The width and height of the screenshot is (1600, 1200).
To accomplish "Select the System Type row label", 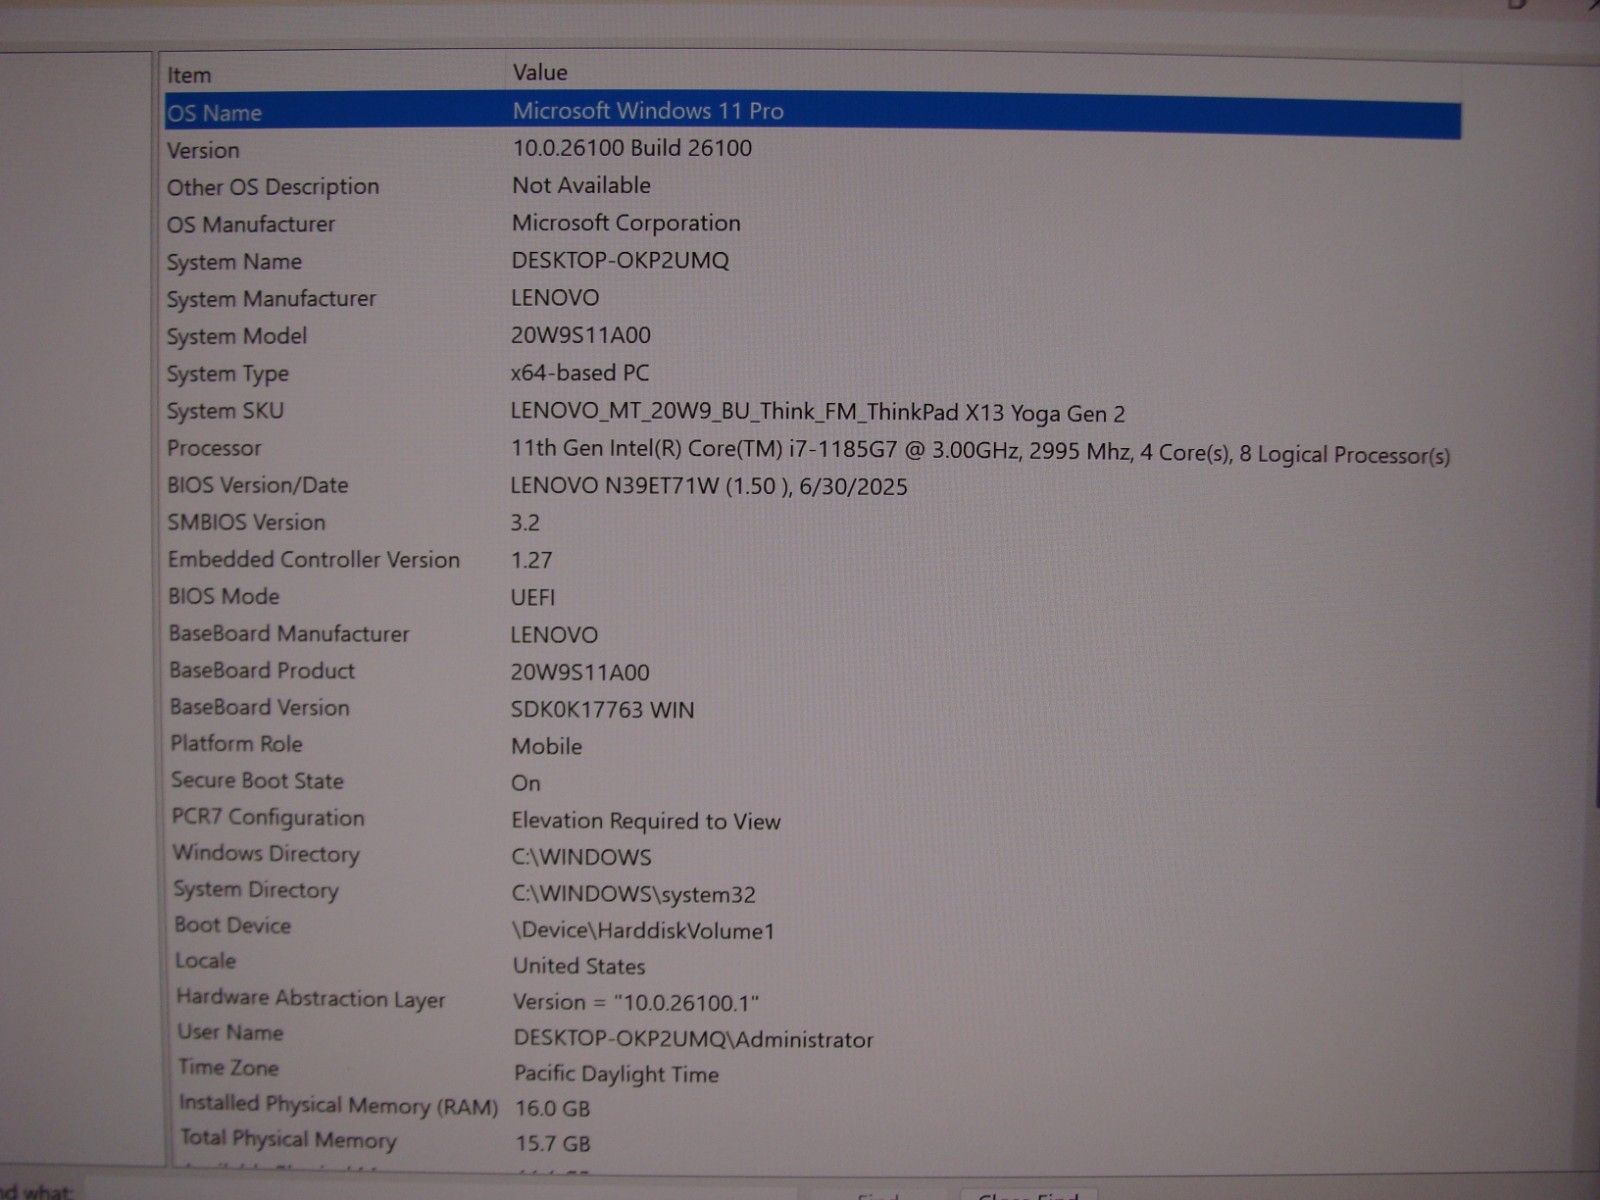I will [x=228, y=374].
